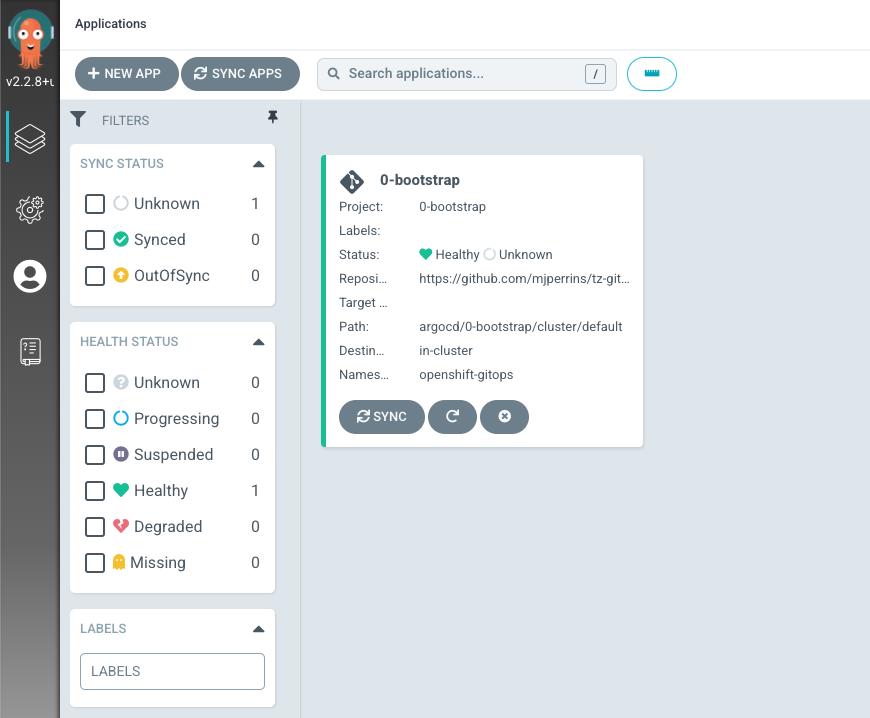Check the Progressing filter checkbox
This screenshot has width=870, height=718.
click(95, 418)
